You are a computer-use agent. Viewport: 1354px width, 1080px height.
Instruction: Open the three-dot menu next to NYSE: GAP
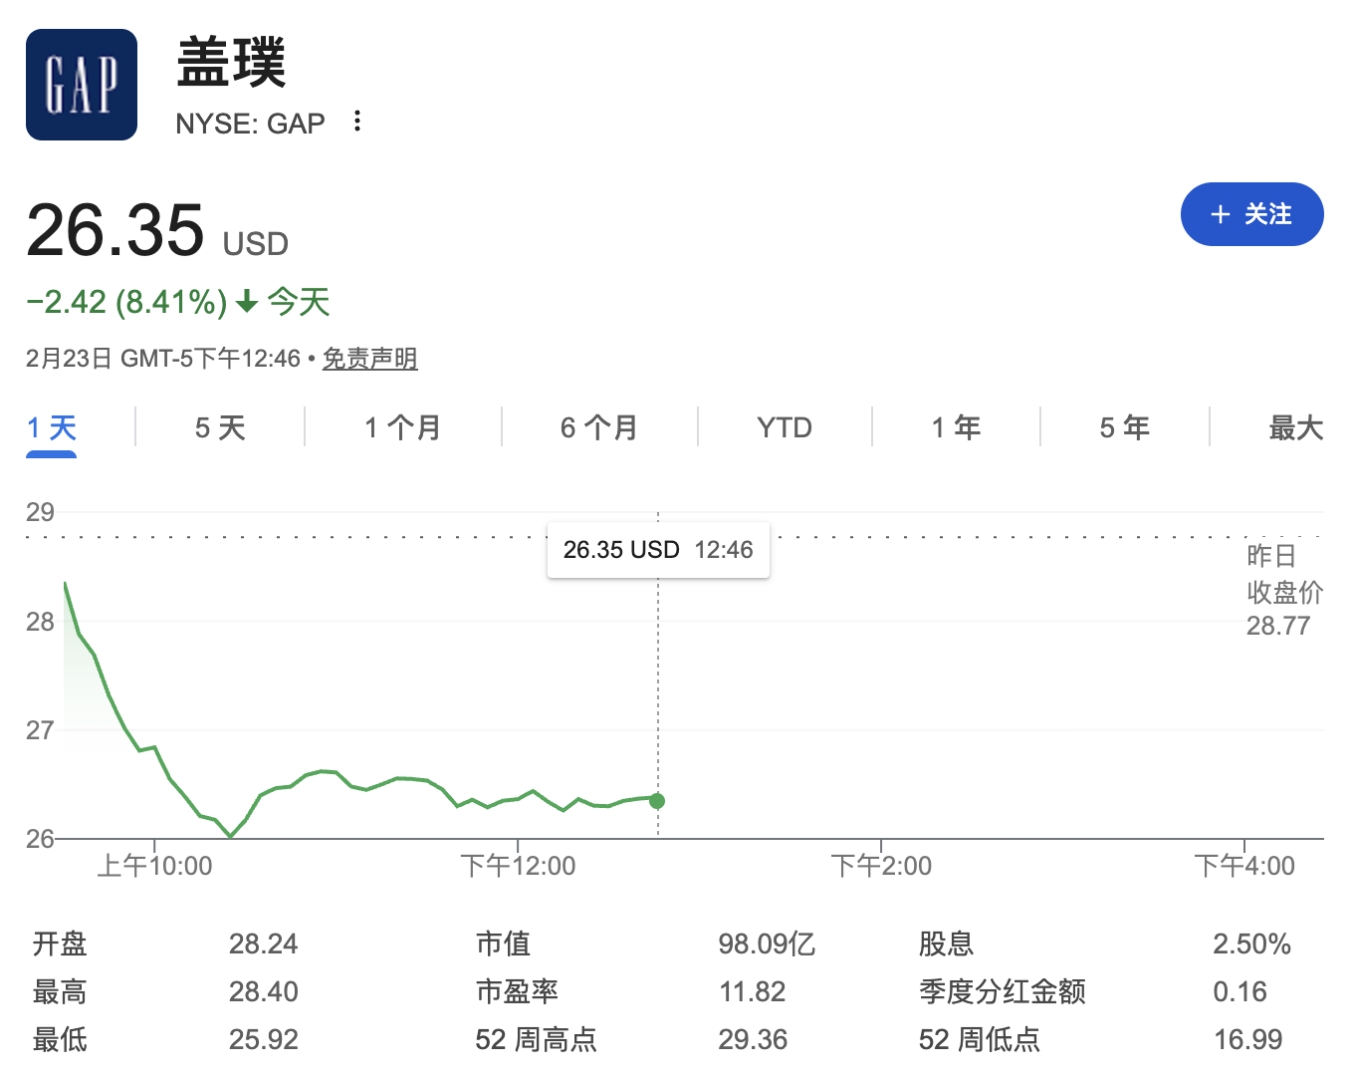tap(357, 121)
